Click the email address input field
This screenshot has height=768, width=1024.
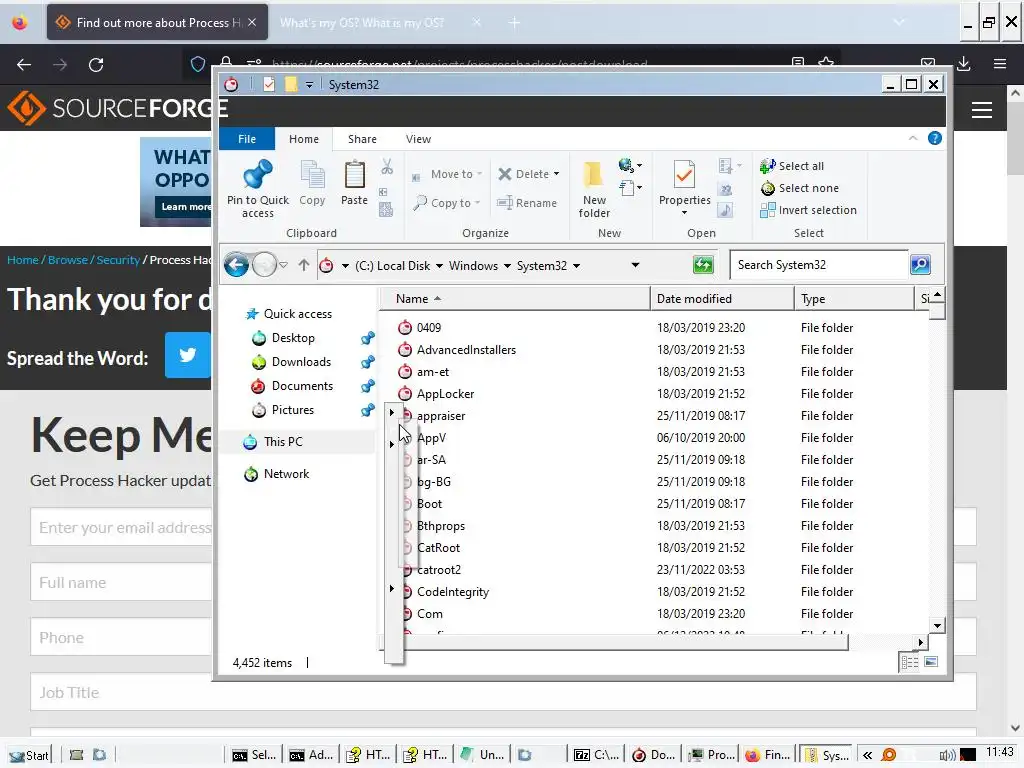tap(121, 527)
